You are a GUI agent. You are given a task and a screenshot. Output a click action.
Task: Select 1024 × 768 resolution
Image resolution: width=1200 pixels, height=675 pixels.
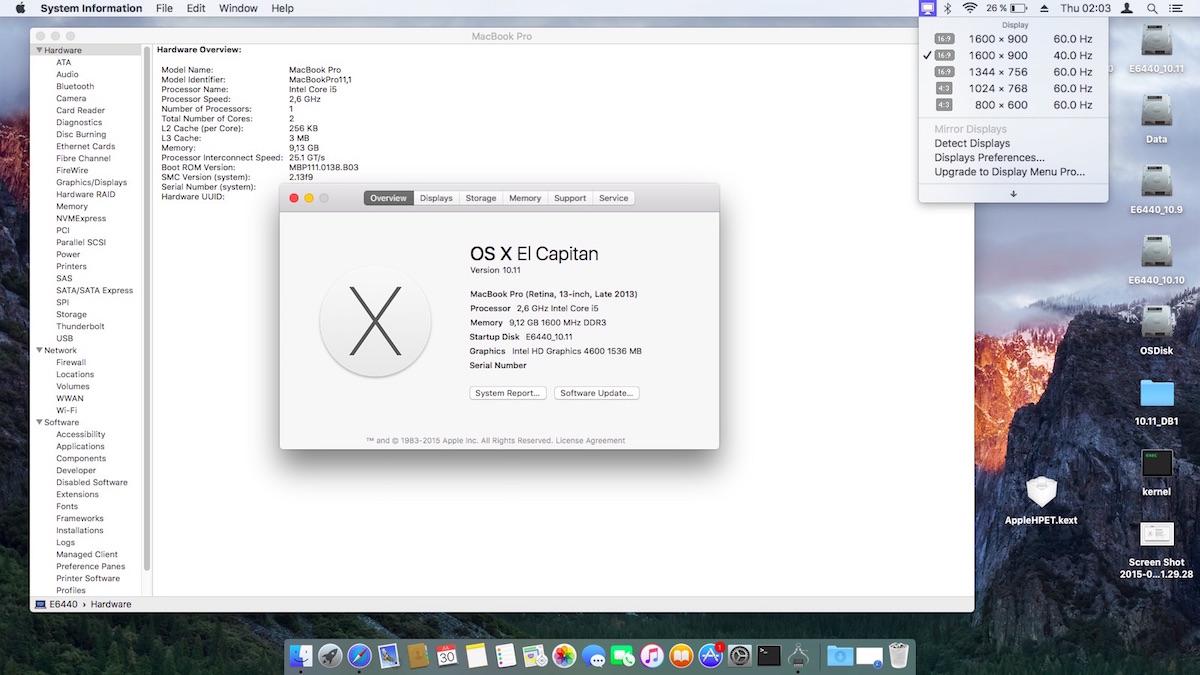tap(1014, 88)
